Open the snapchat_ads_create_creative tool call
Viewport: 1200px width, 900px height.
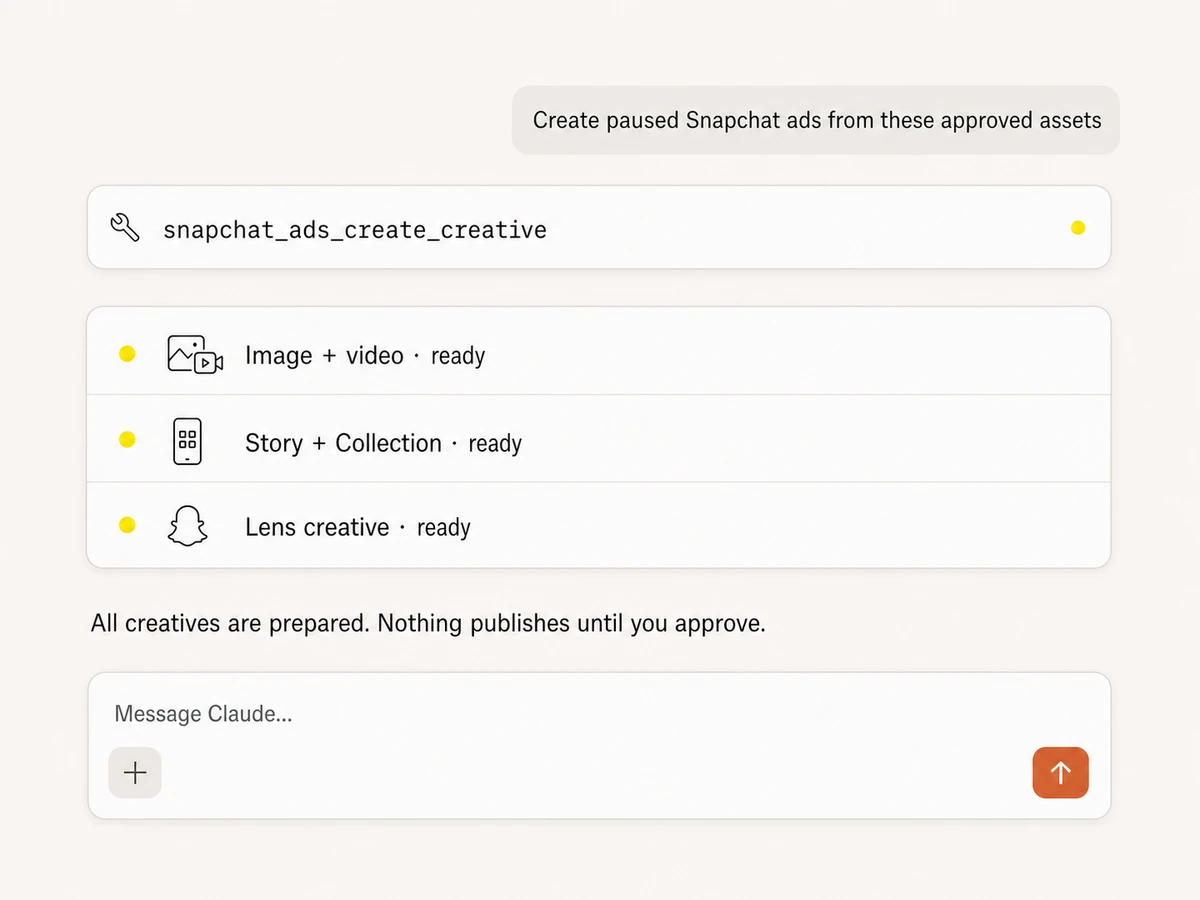[599, 227]
